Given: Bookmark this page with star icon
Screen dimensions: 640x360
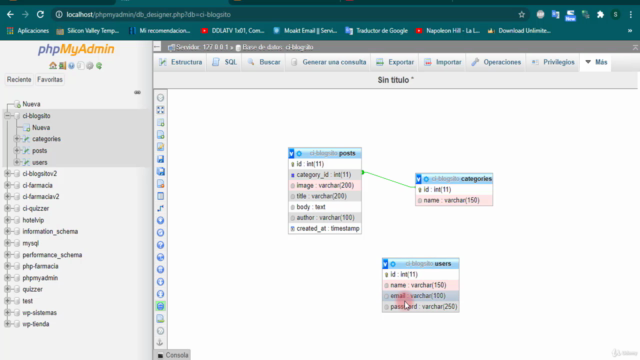Looking at the screenshot, I should coord(522,15).
